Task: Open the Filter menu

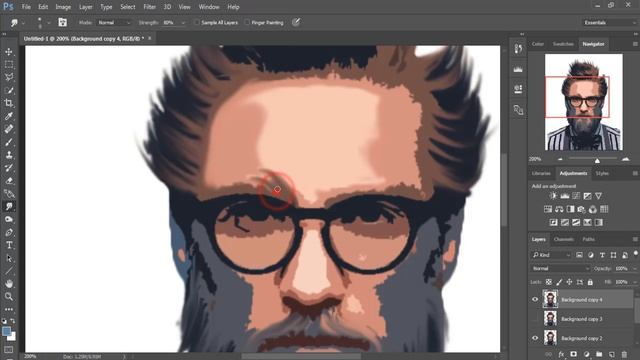Action: coord(149,7)
